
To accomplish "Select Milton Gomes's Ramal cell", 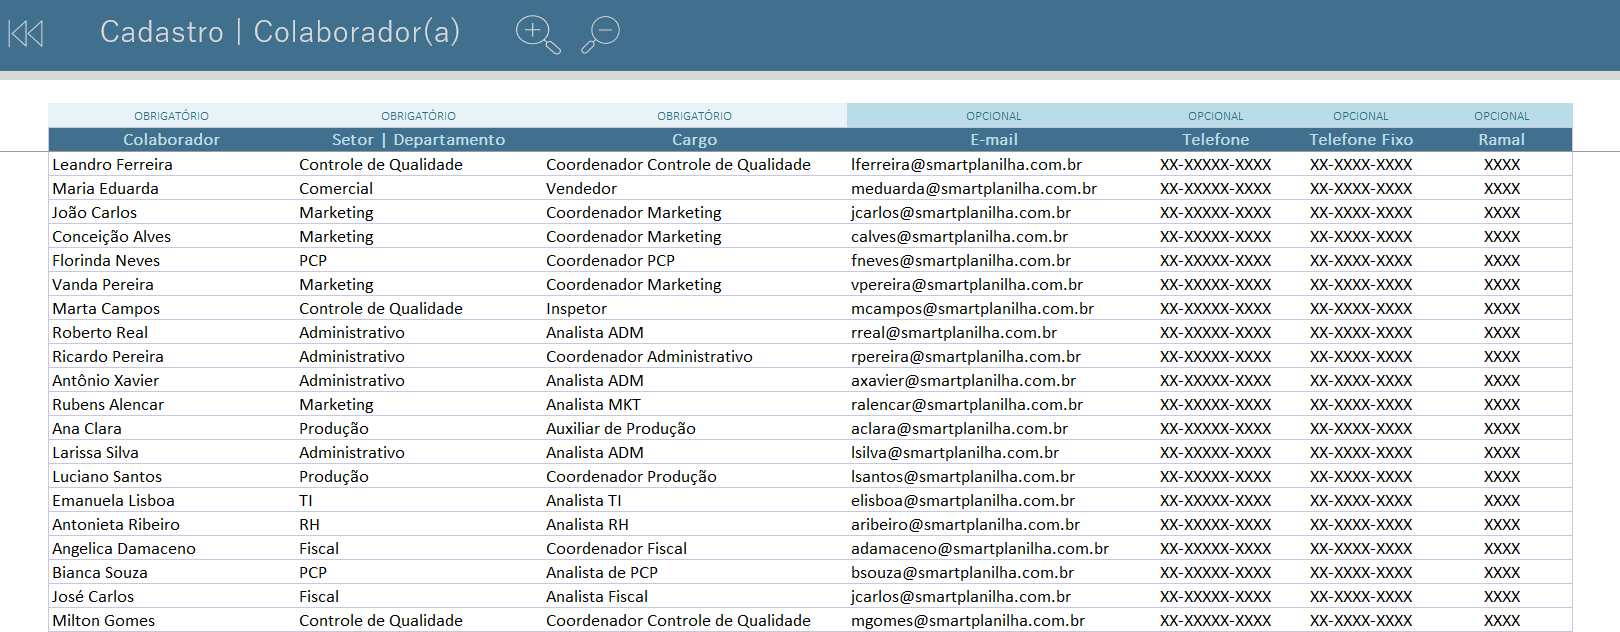I will 1501,621.
